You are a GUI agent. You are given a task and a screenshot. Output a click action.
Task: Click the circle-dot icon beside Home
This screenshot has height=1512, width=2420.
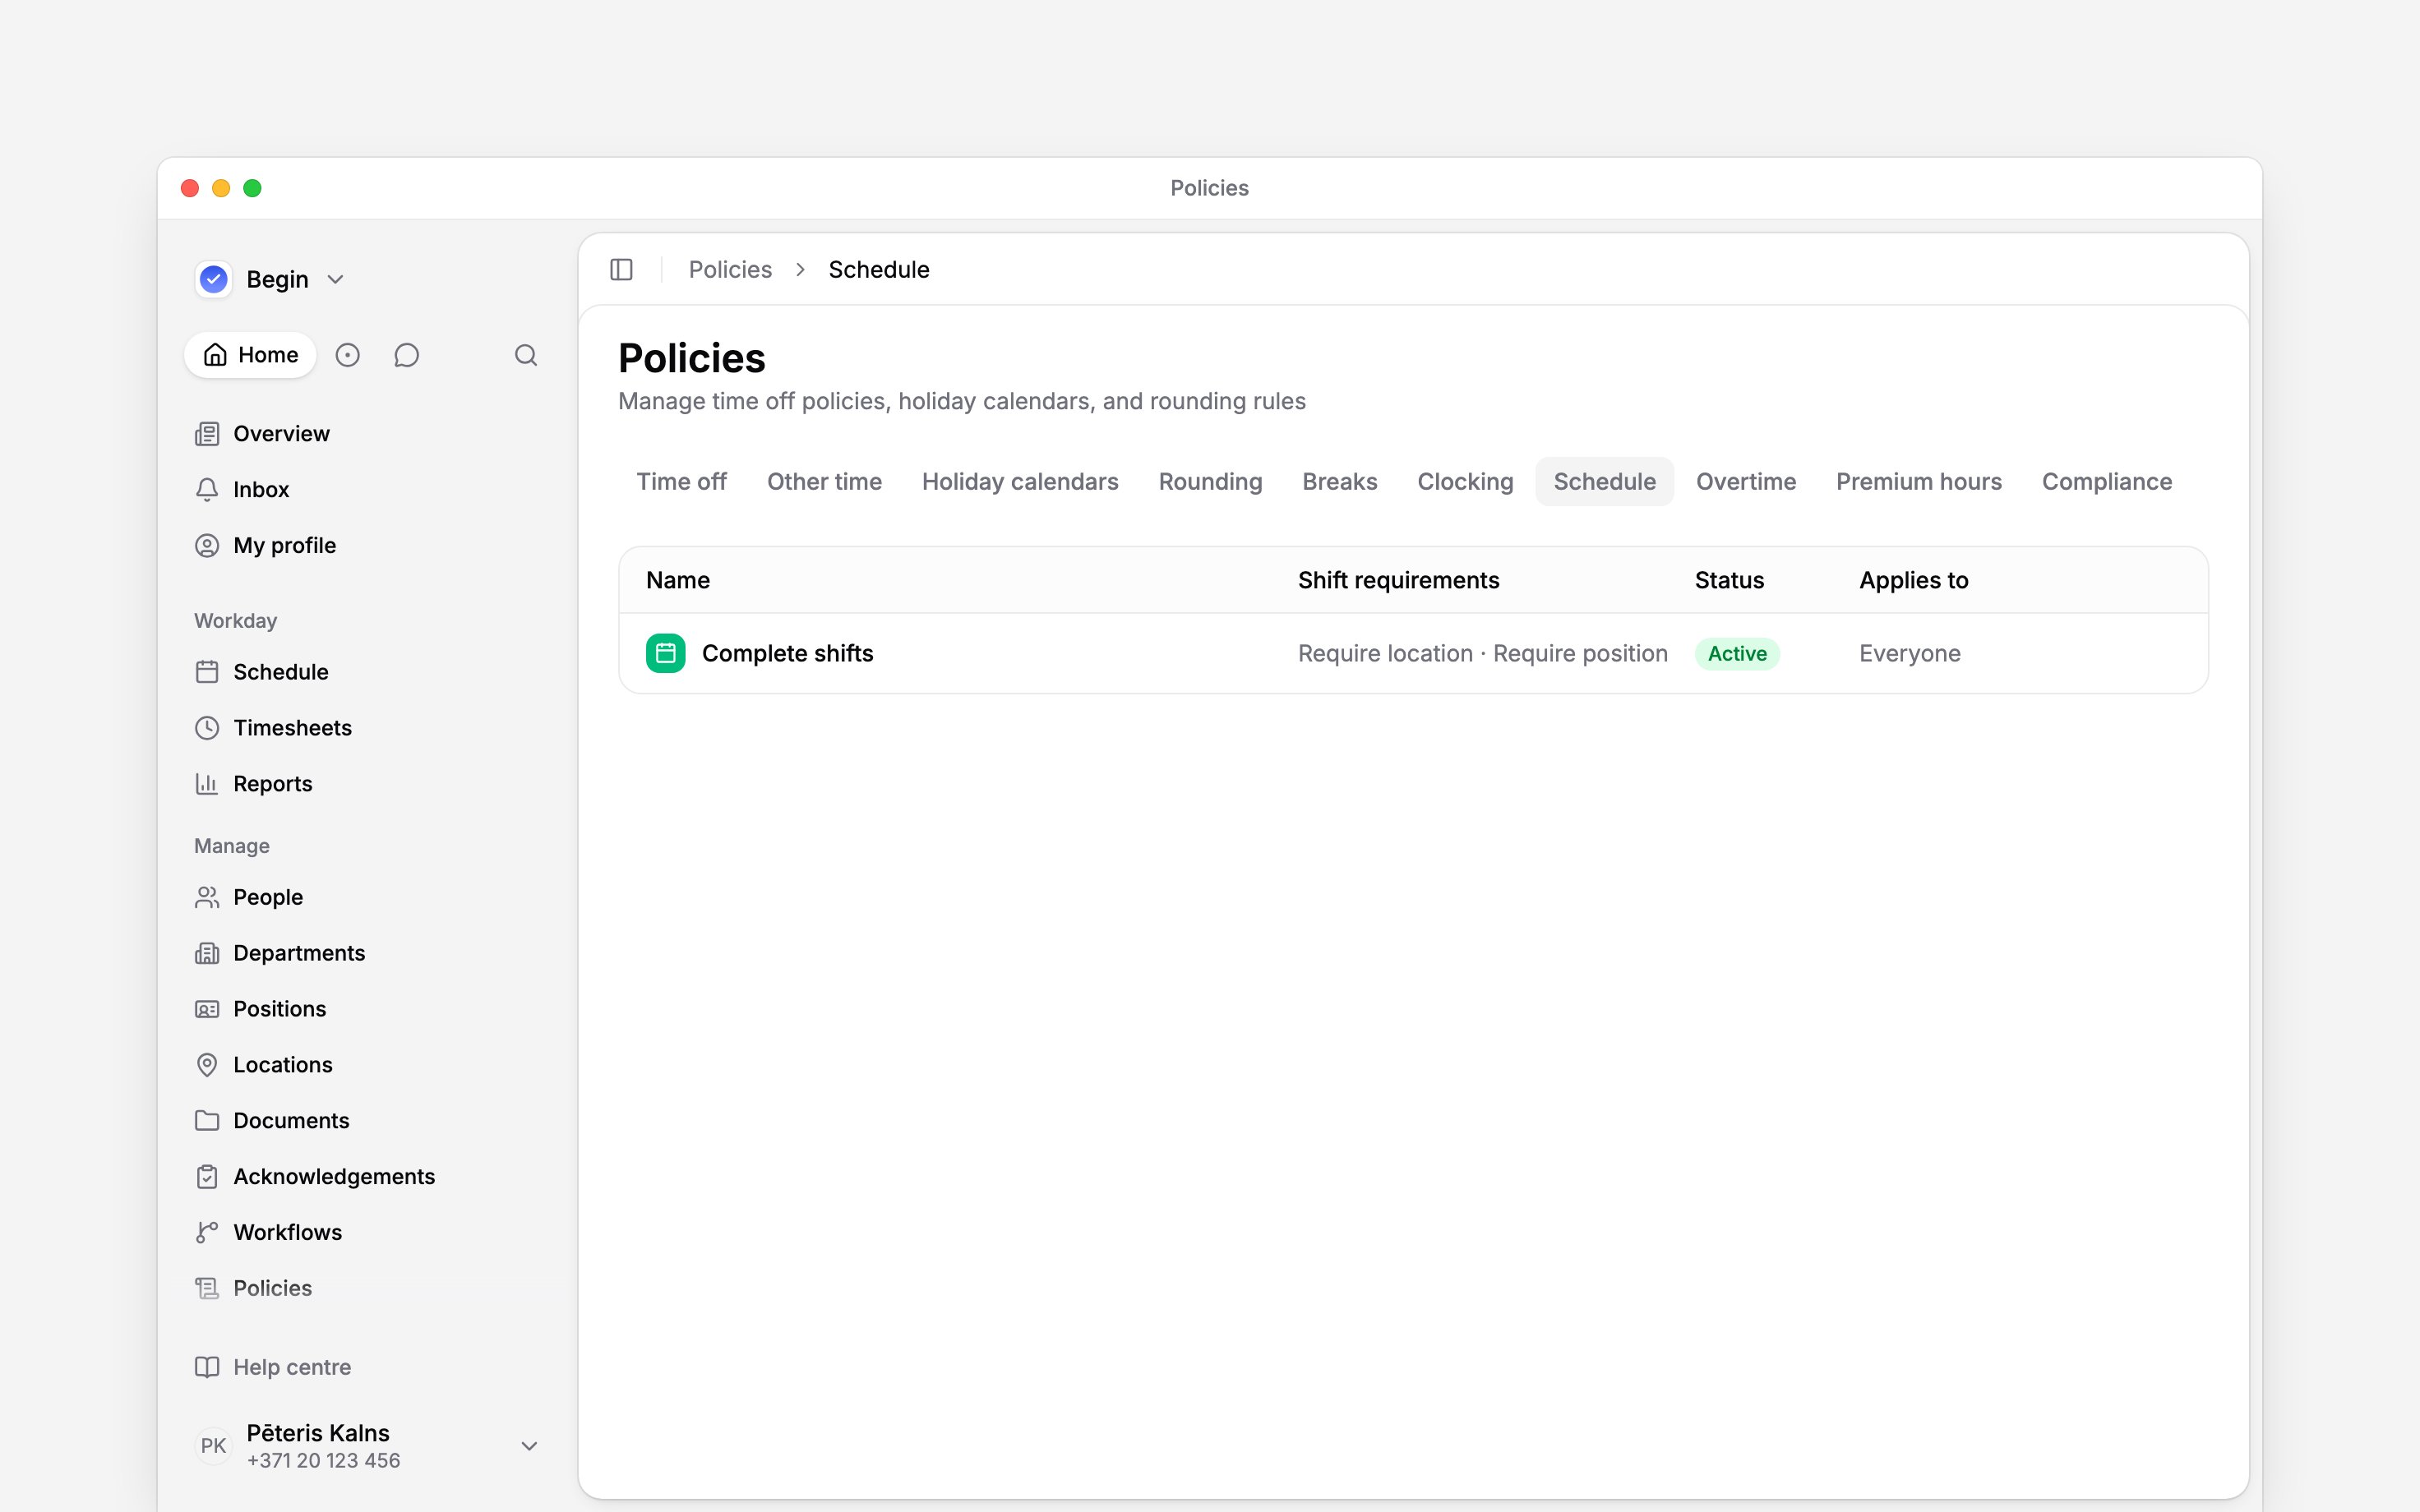[x=347, y=355]
